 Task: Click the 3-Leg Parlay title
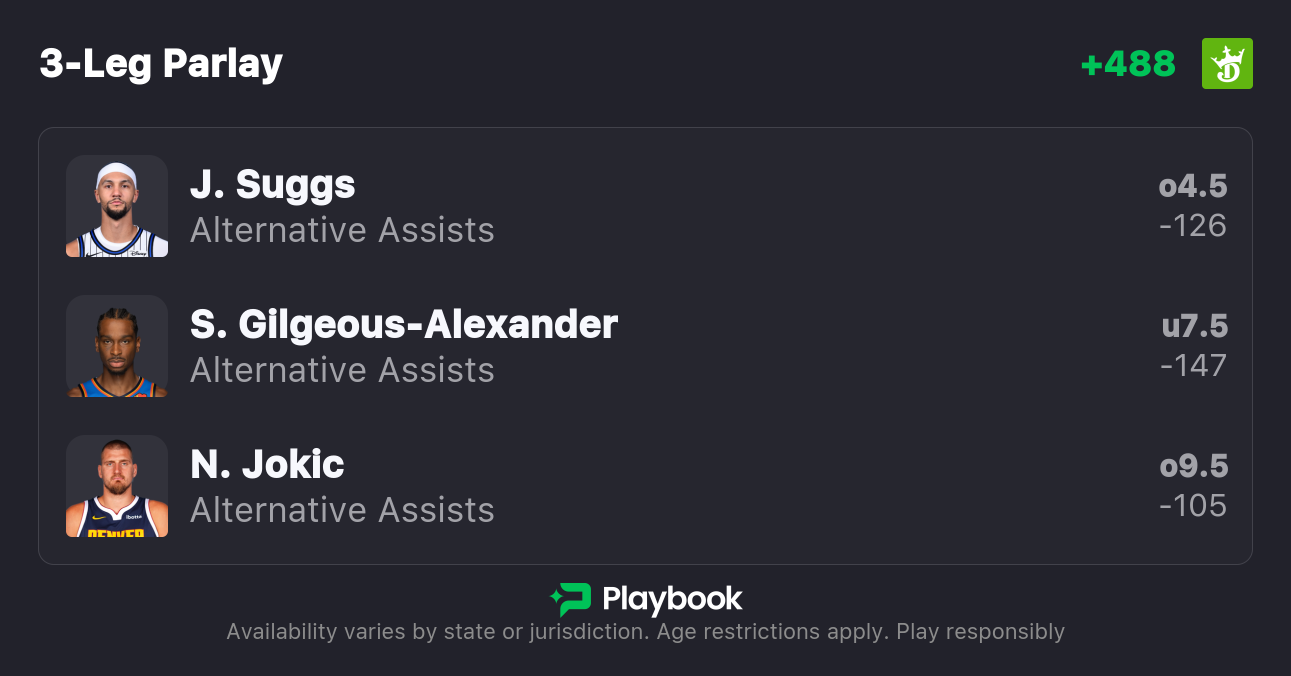pyautogui.click(x=161, y=64)
